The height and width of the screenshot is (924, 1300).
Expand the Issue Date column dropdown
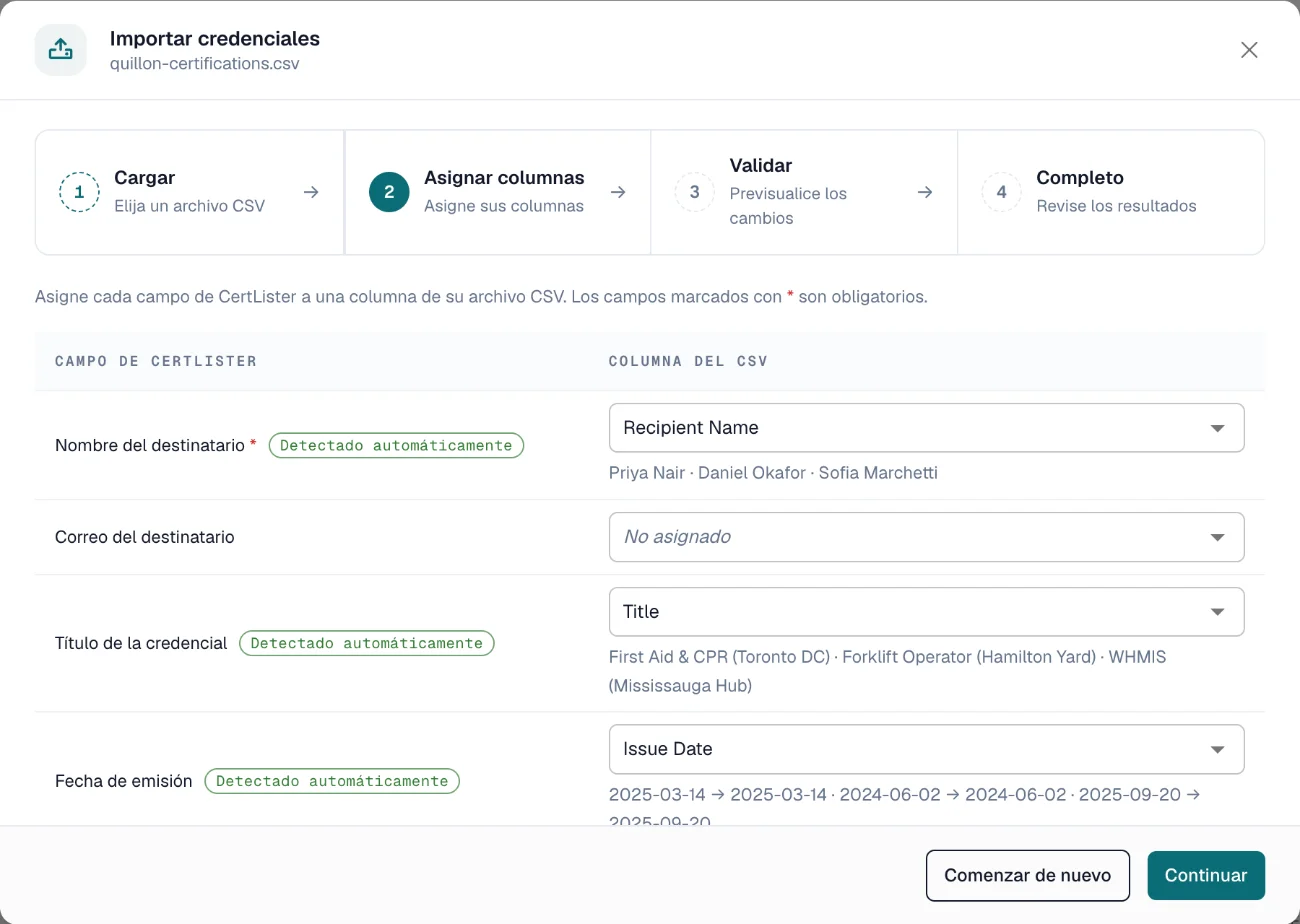926,749
